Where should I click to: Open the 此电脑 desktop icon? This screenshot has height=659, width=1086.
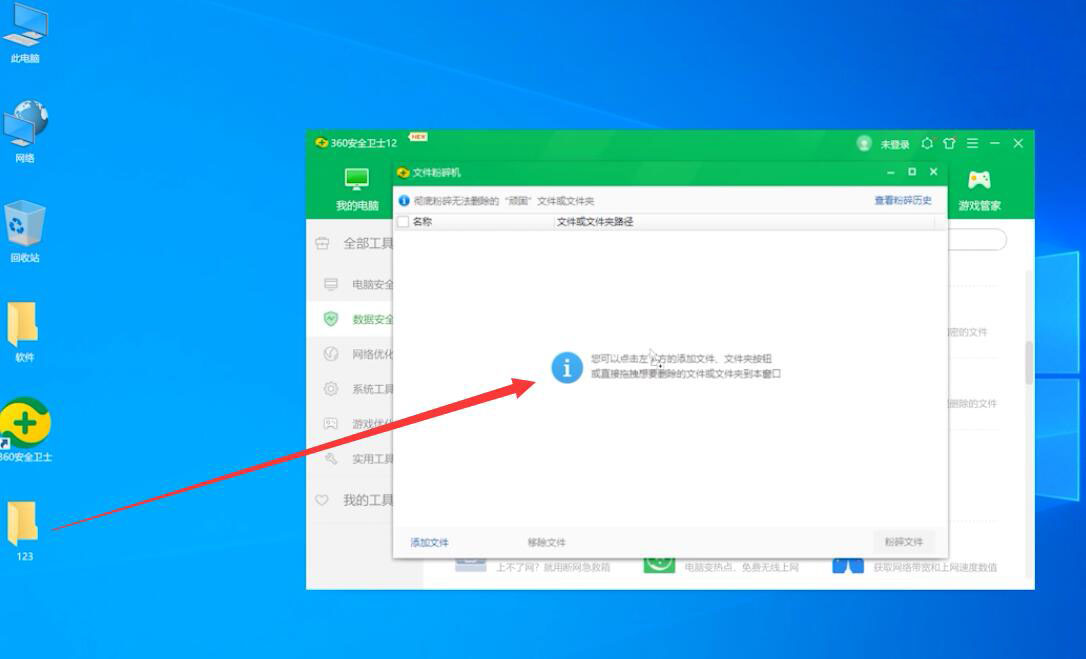point(25,33)
